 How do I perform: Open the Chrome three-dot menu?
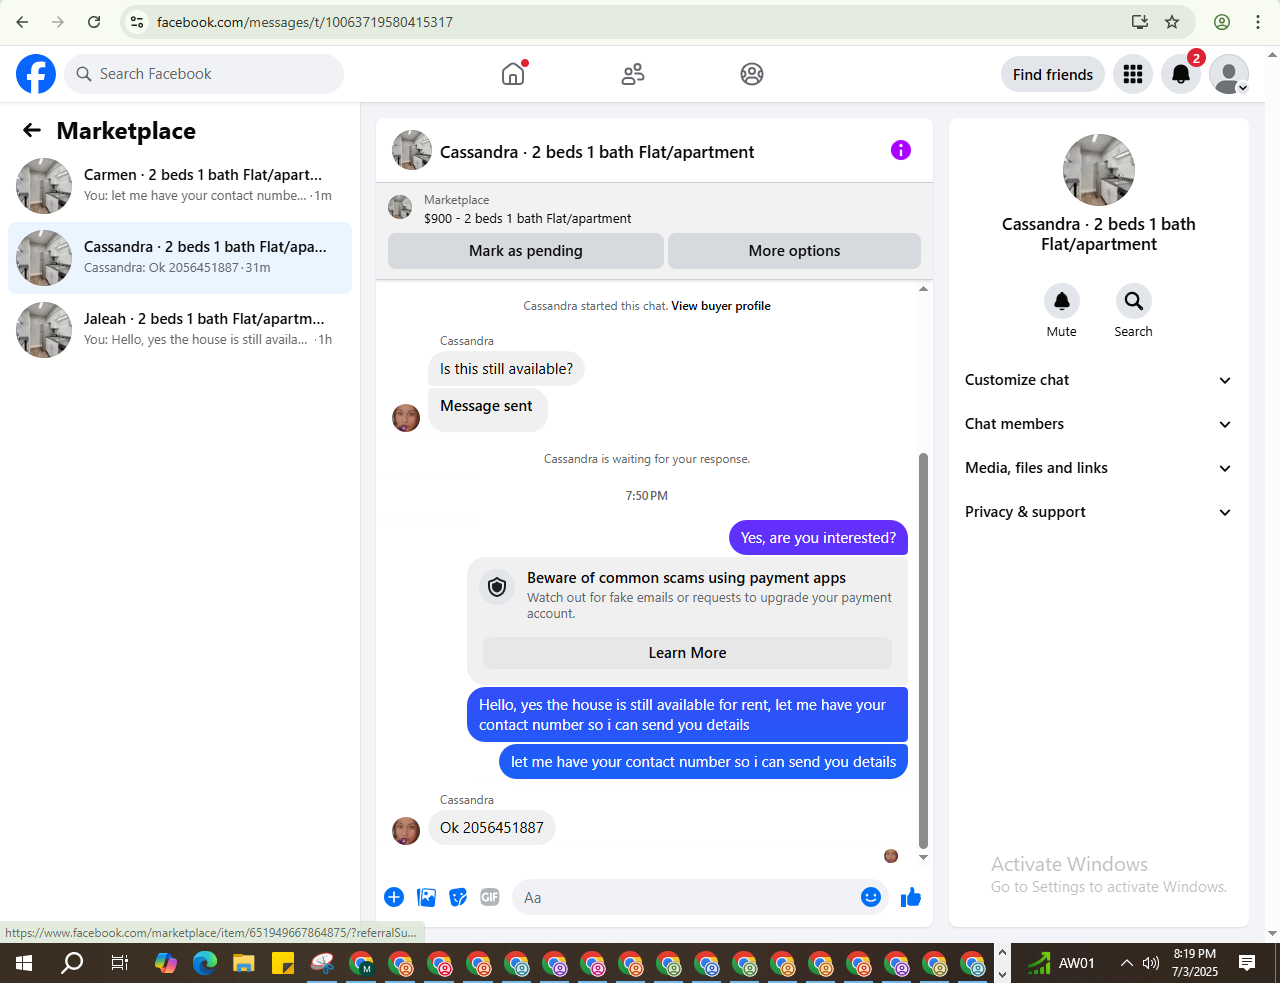pyautogui.click(x=1258, y=22)
